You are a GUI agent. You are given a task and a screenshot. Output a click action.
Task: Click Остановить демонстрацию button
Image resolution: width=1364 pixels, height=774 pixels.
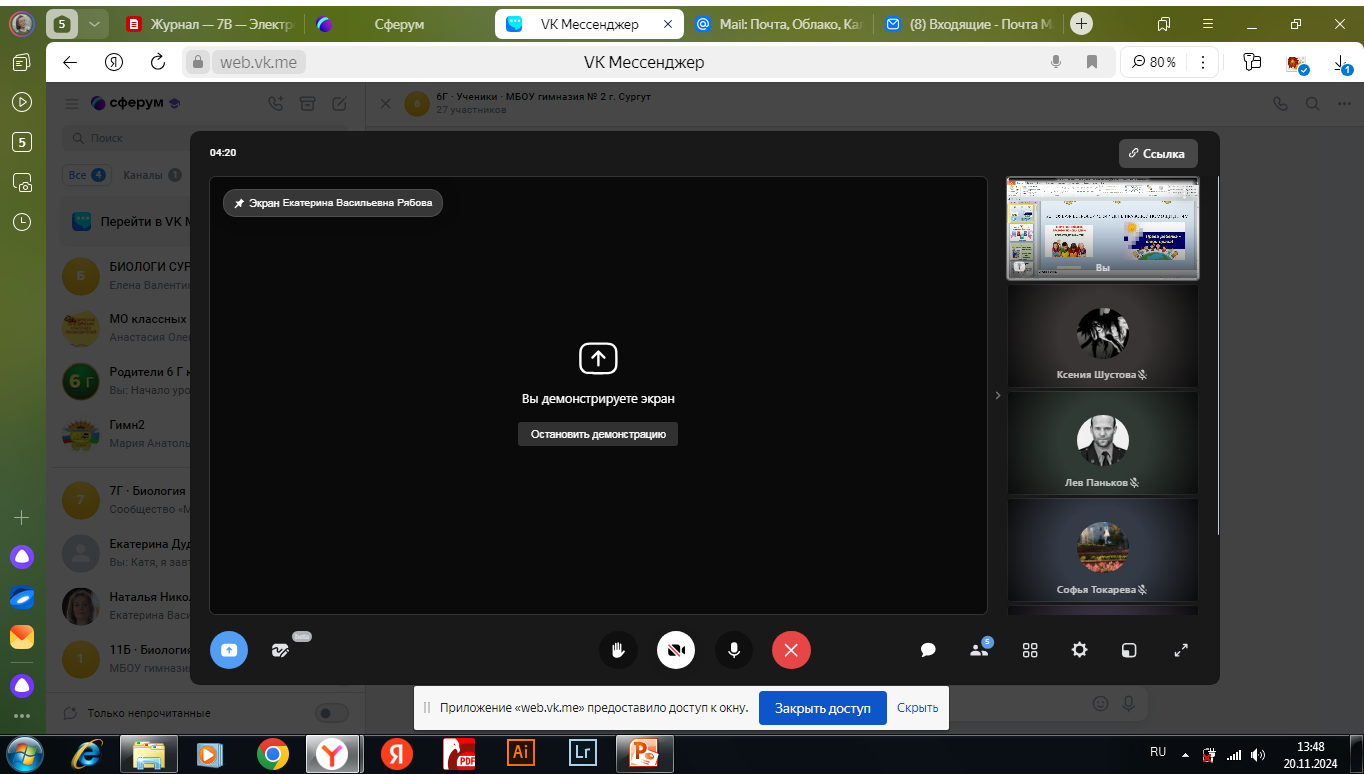point(598,434)
